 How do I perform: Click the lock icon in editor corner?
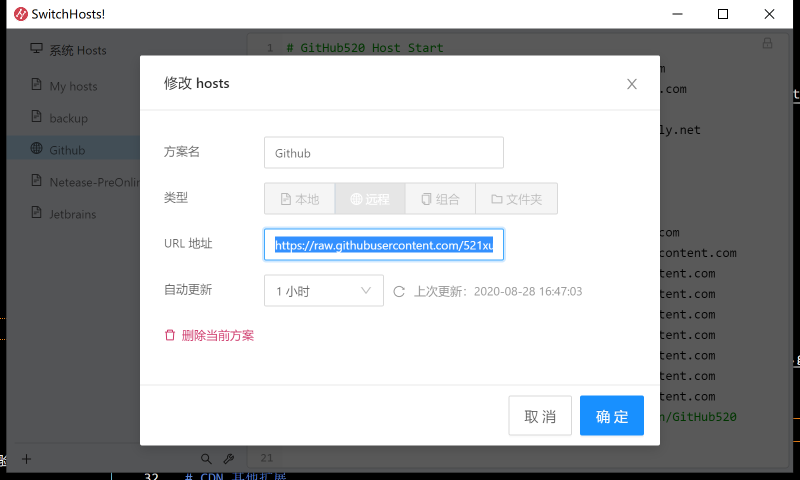coord(767,43)
